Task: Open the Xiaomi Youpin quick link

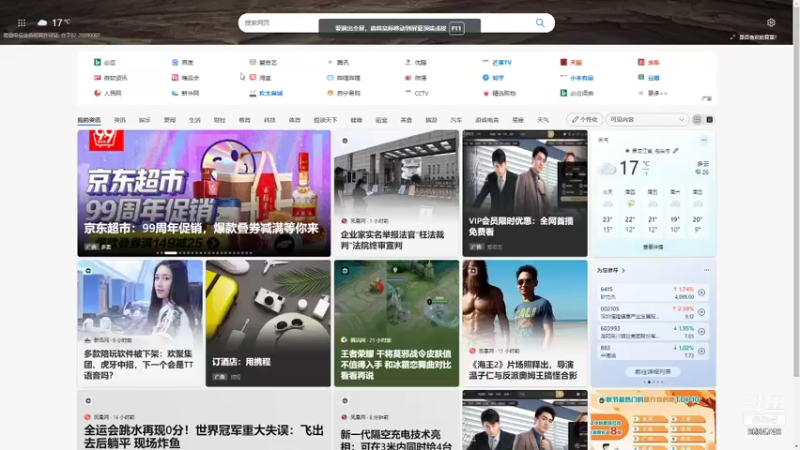Action: [577, 78]
